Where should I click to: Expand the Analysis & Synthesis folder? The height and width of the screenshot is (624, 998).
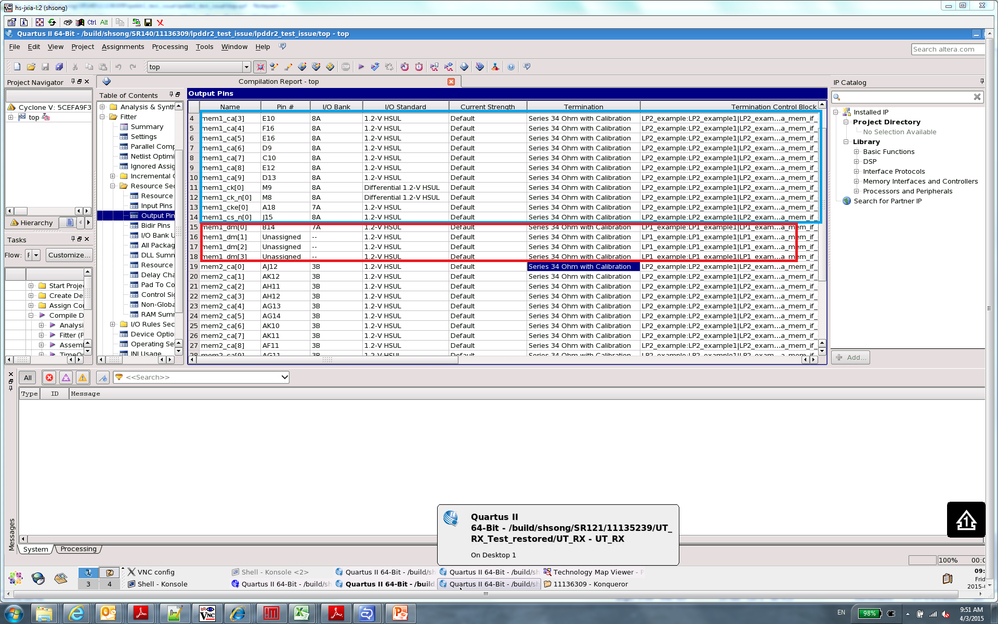click(x=103, y=107)
